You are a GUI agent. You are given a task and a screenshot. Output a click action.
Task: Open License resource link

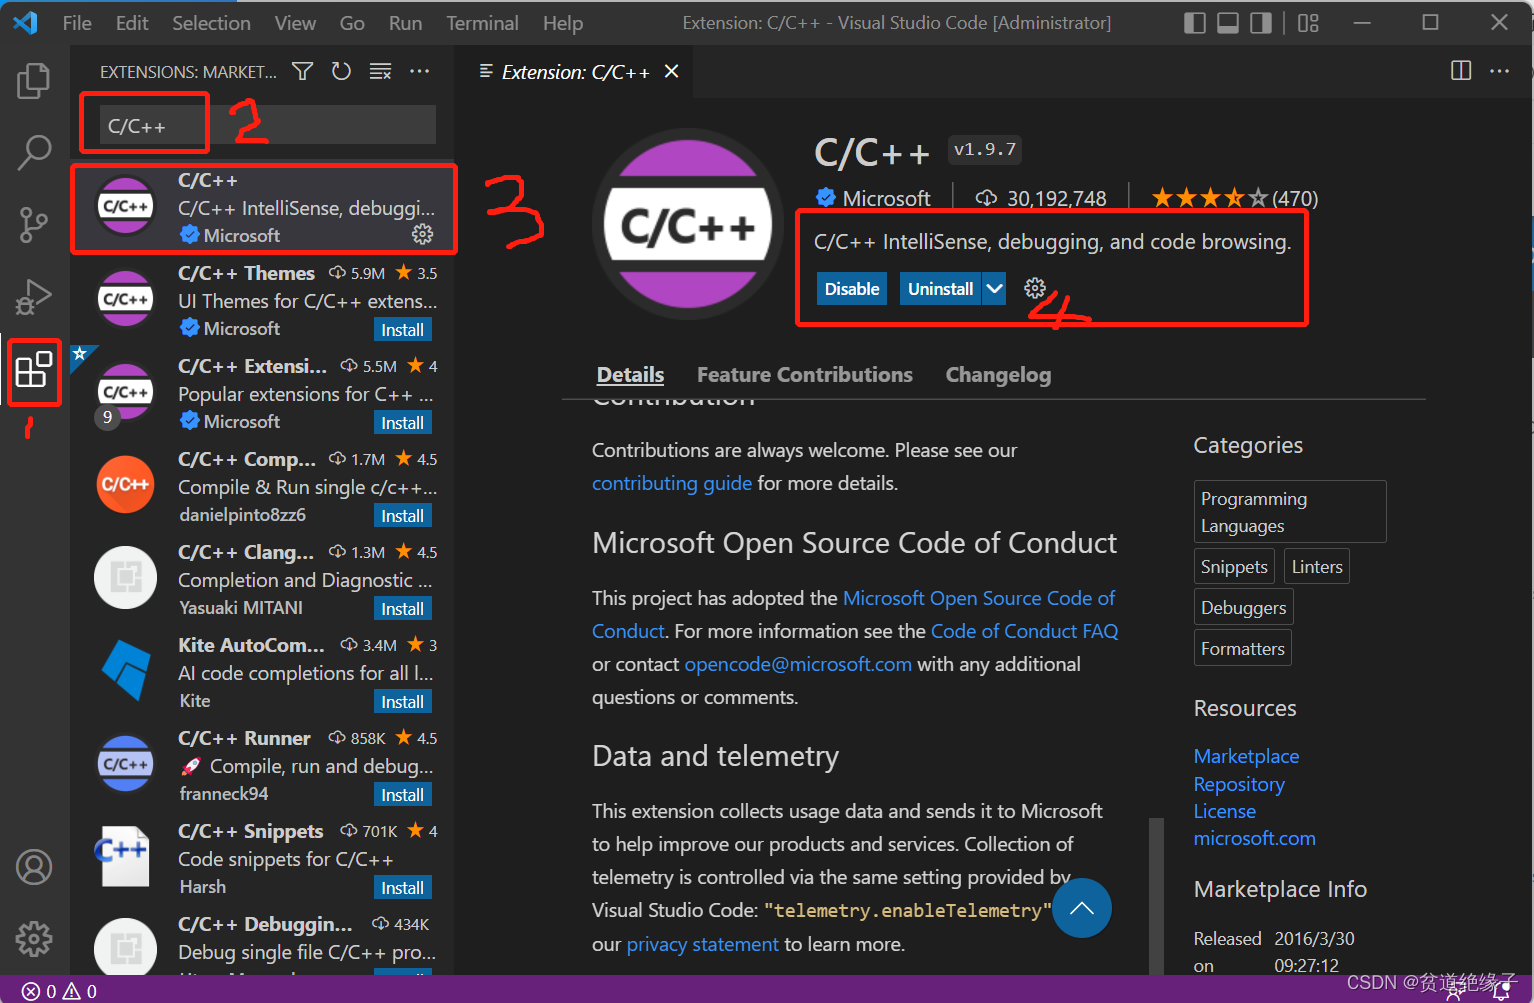[1224, 811]
